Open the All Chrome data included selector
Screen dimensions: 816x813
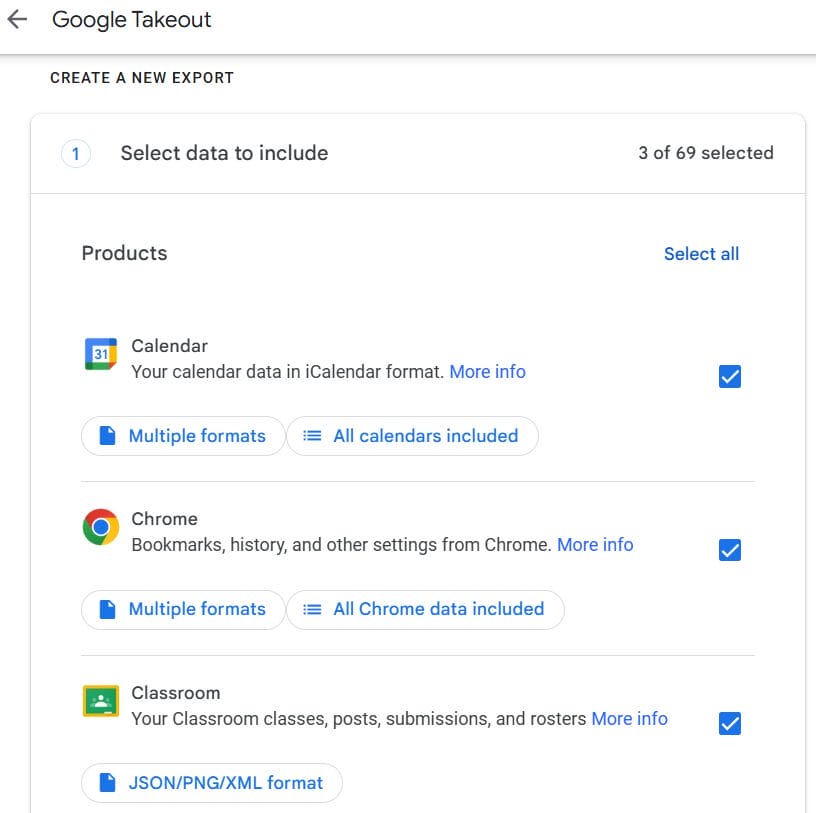point(425,609)
